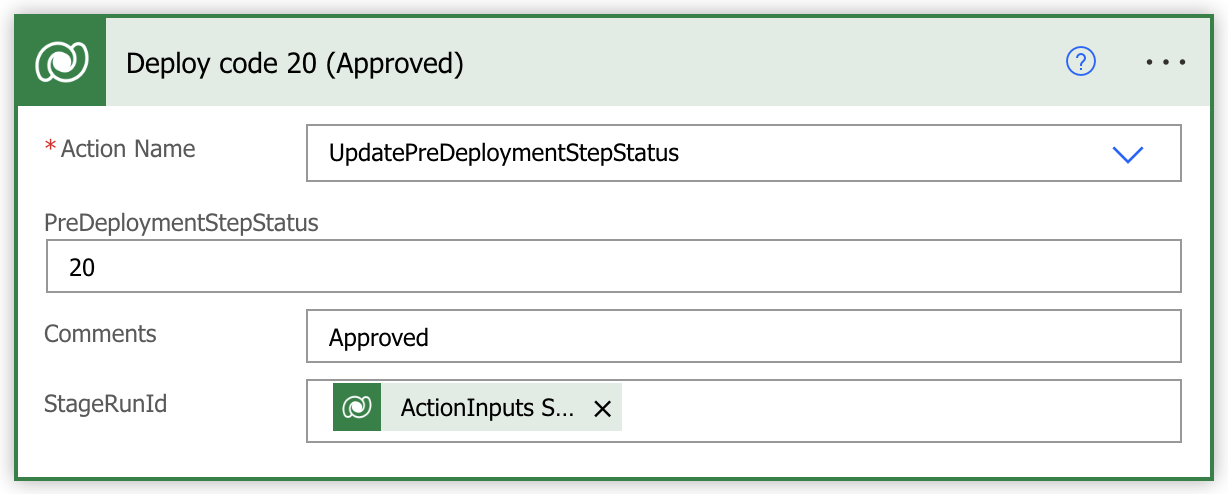Click the Dataverse connector icon in header
1228x494 pixels.
click(61, 62)
